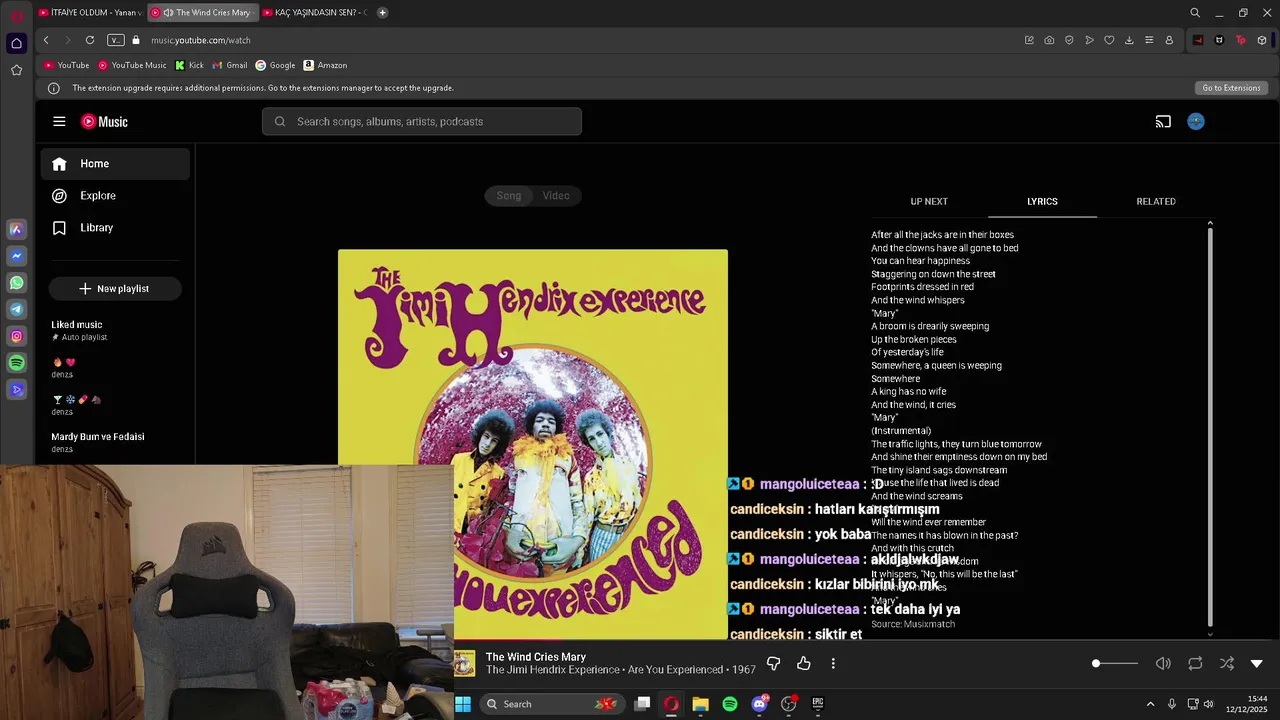
Task: Open WhatsApp in Opera sidebar
Action: point(16,283)
